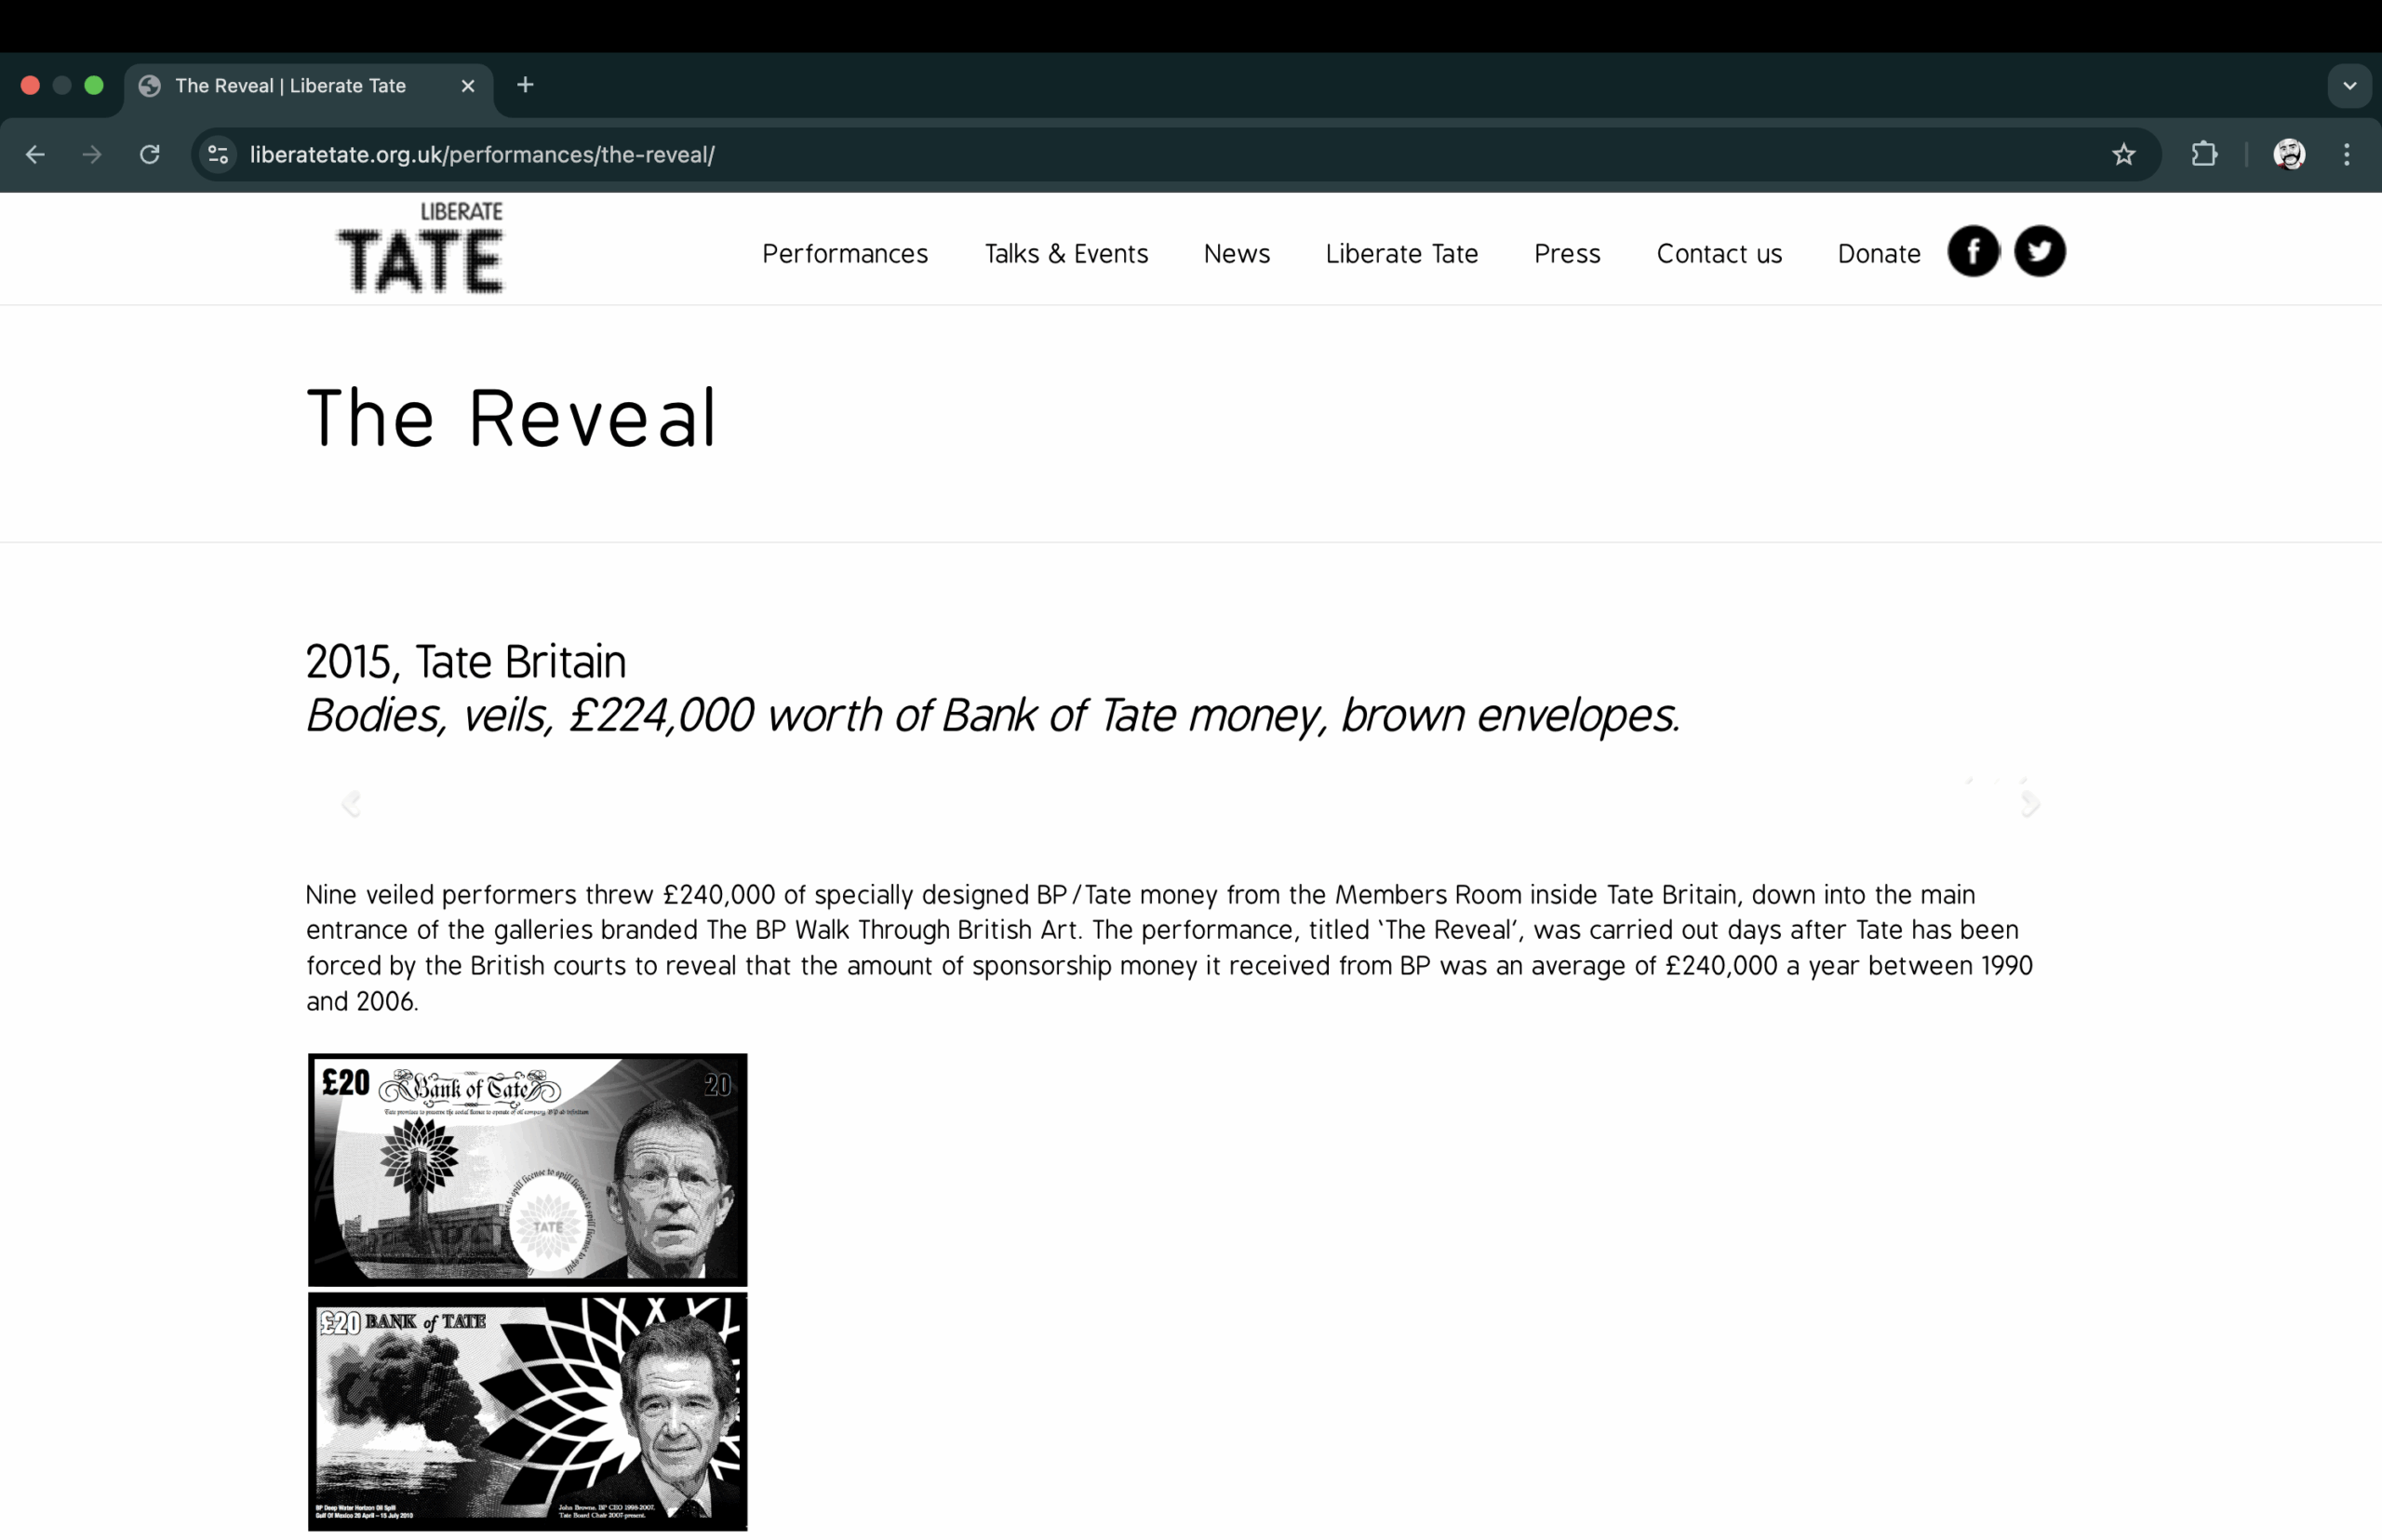Viewport: 2382px width, 1540px height.
Task: Open a new browser tab
Action: pos(525,86)
